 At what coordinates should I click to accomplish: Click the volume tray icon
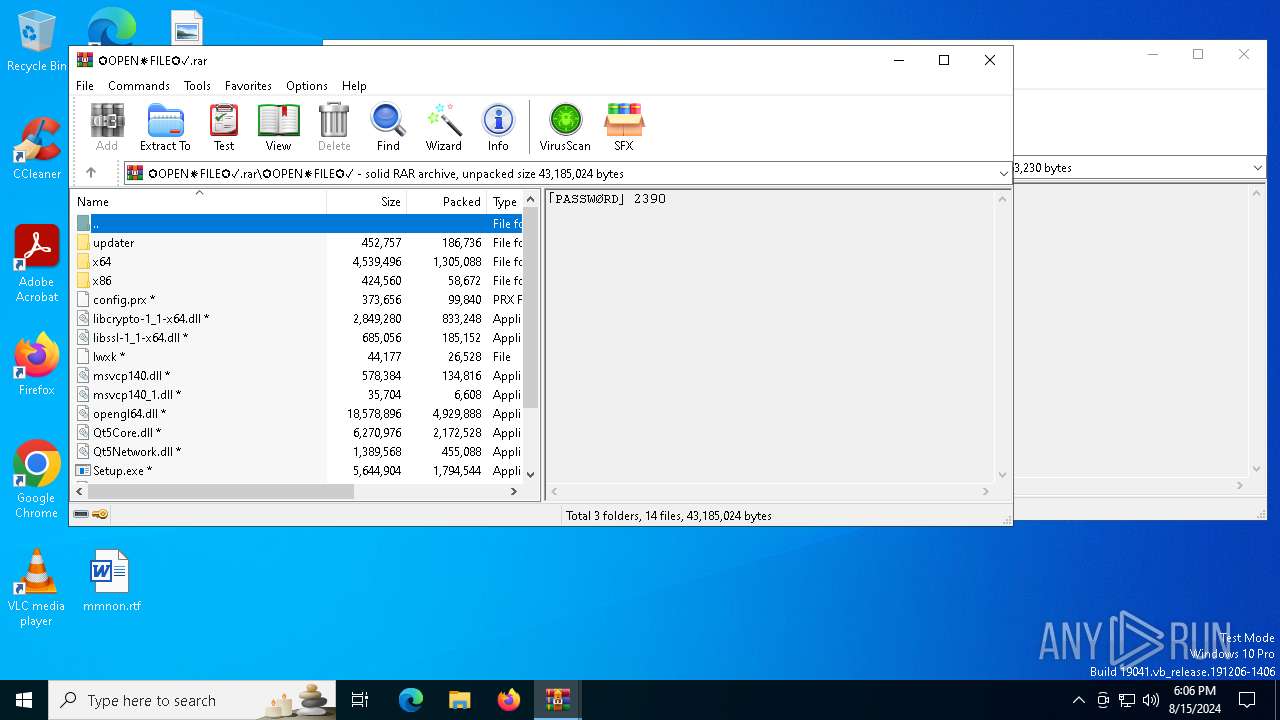coord(1150,700)
